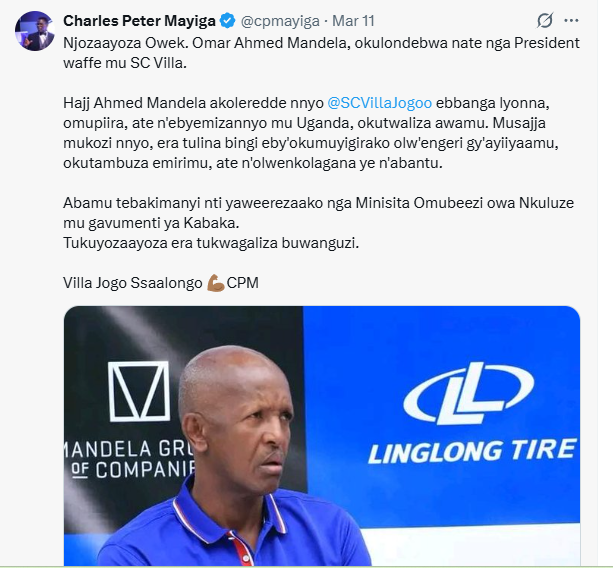The width and height of the screenshot is (613, 568).
Task: Open the @cpmayiga handle link
Action: pyautogui.click(x=280, y=21)
